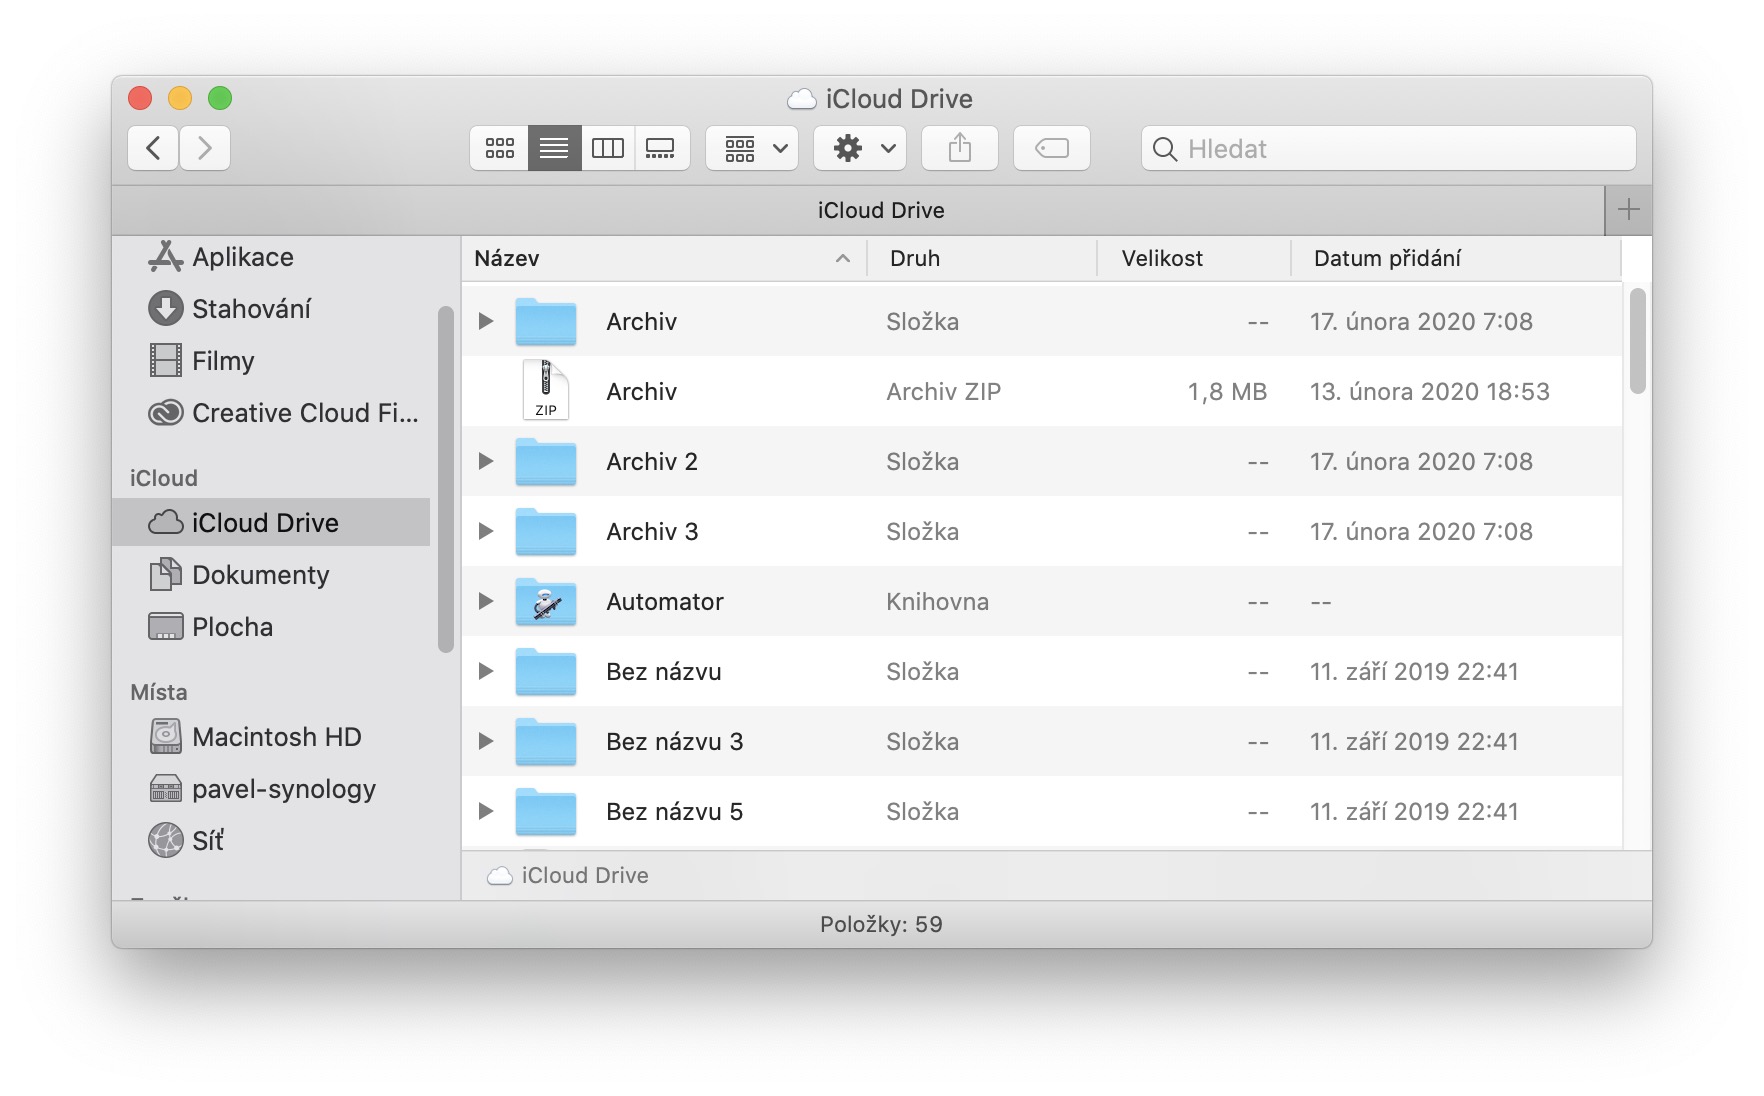Image resolution: width=1764 pixels, height=1096 pixels.
Task: Click the Automator file name
Action: (665, 601)
